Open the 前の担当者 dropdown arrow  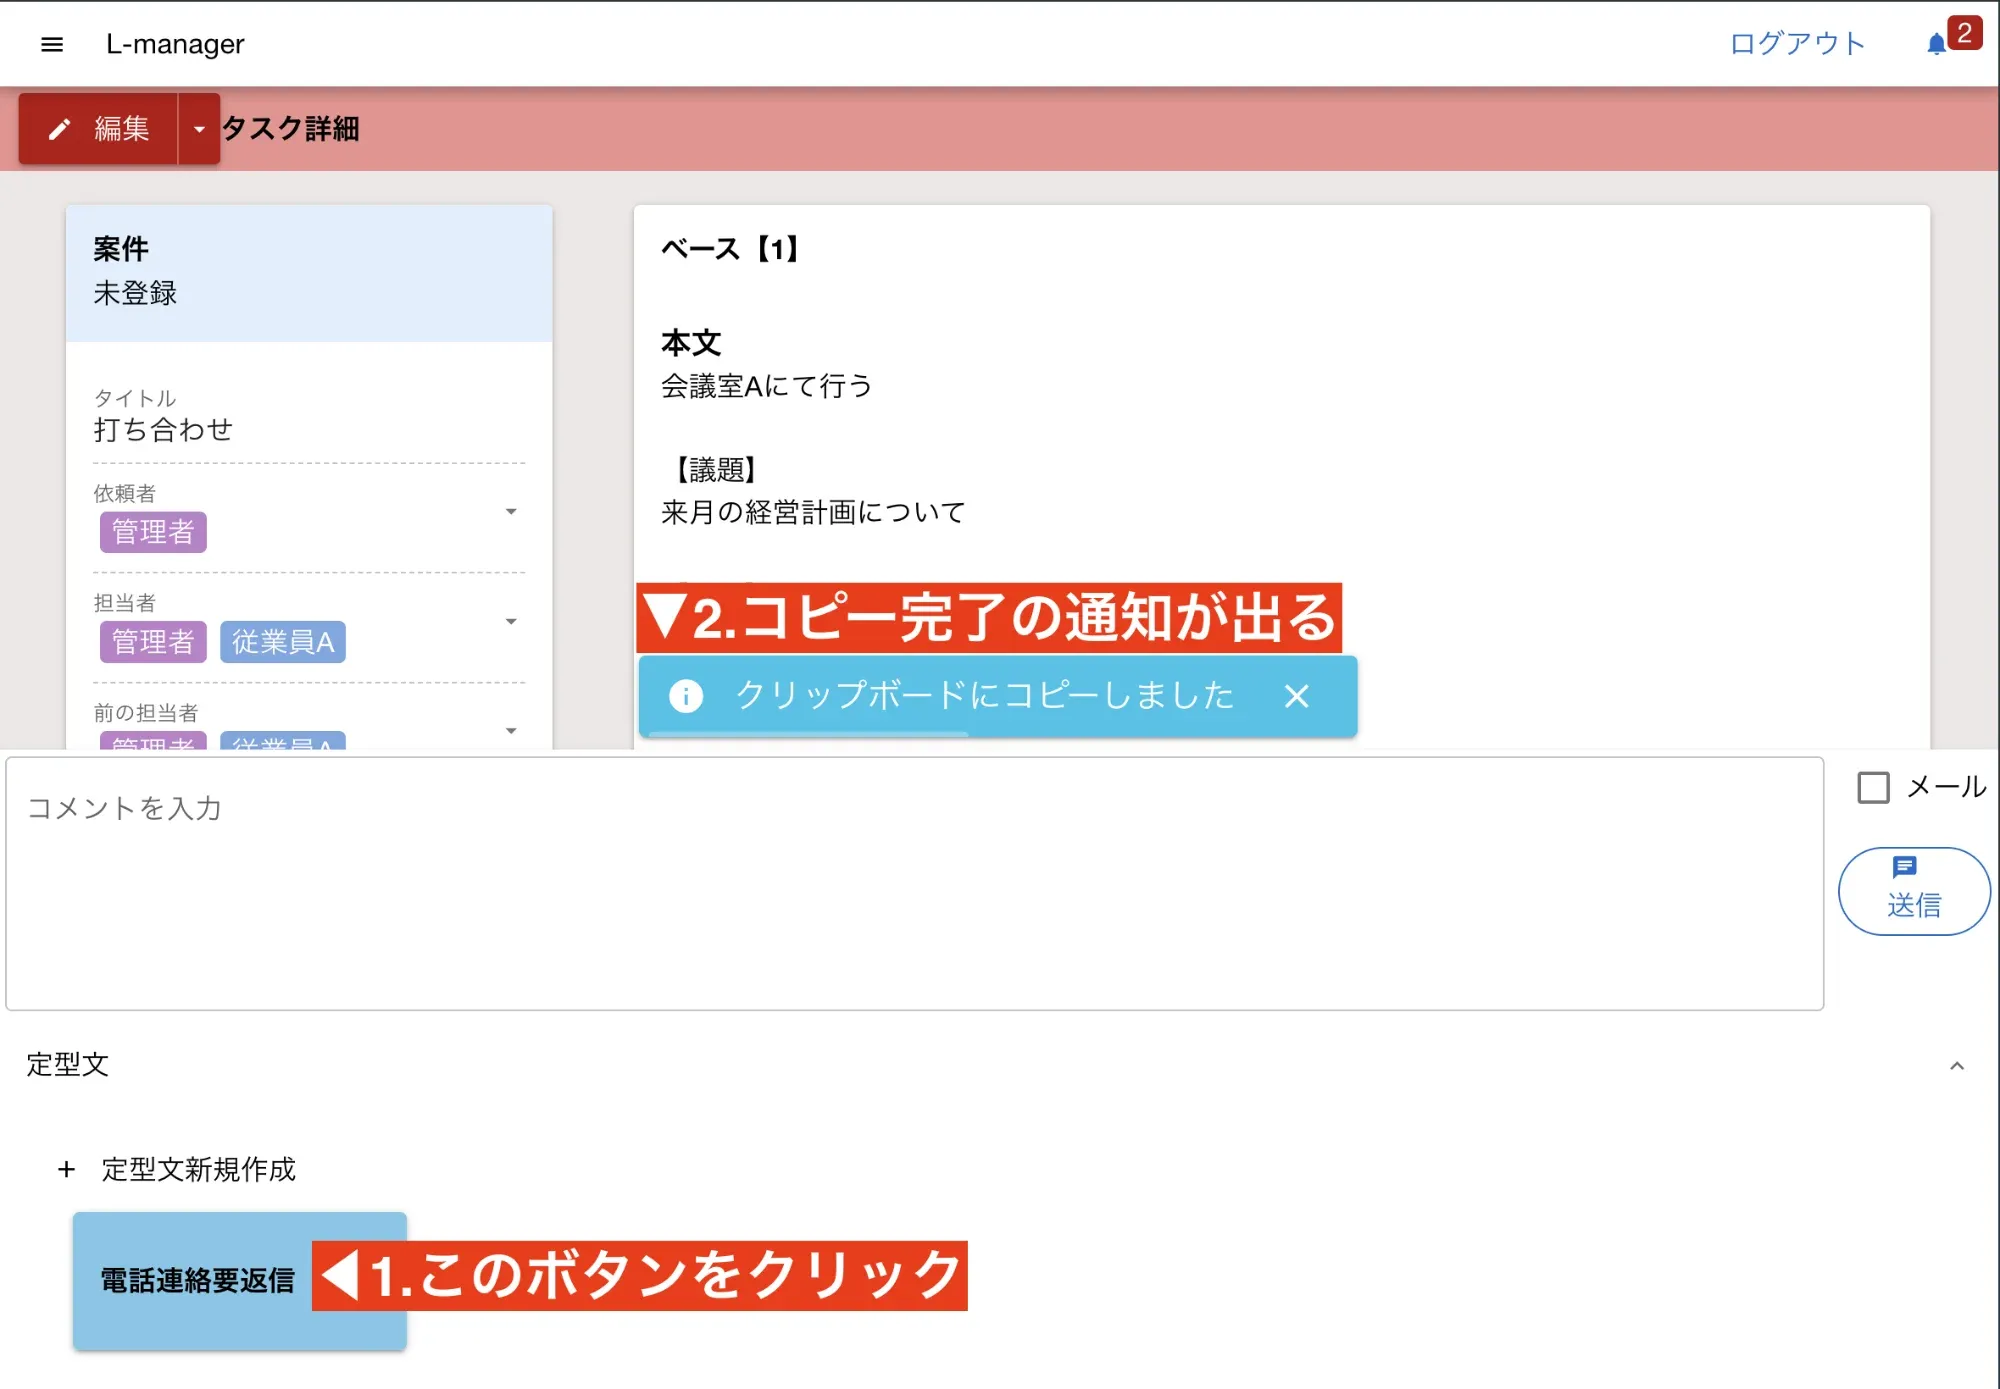(511, 731)
